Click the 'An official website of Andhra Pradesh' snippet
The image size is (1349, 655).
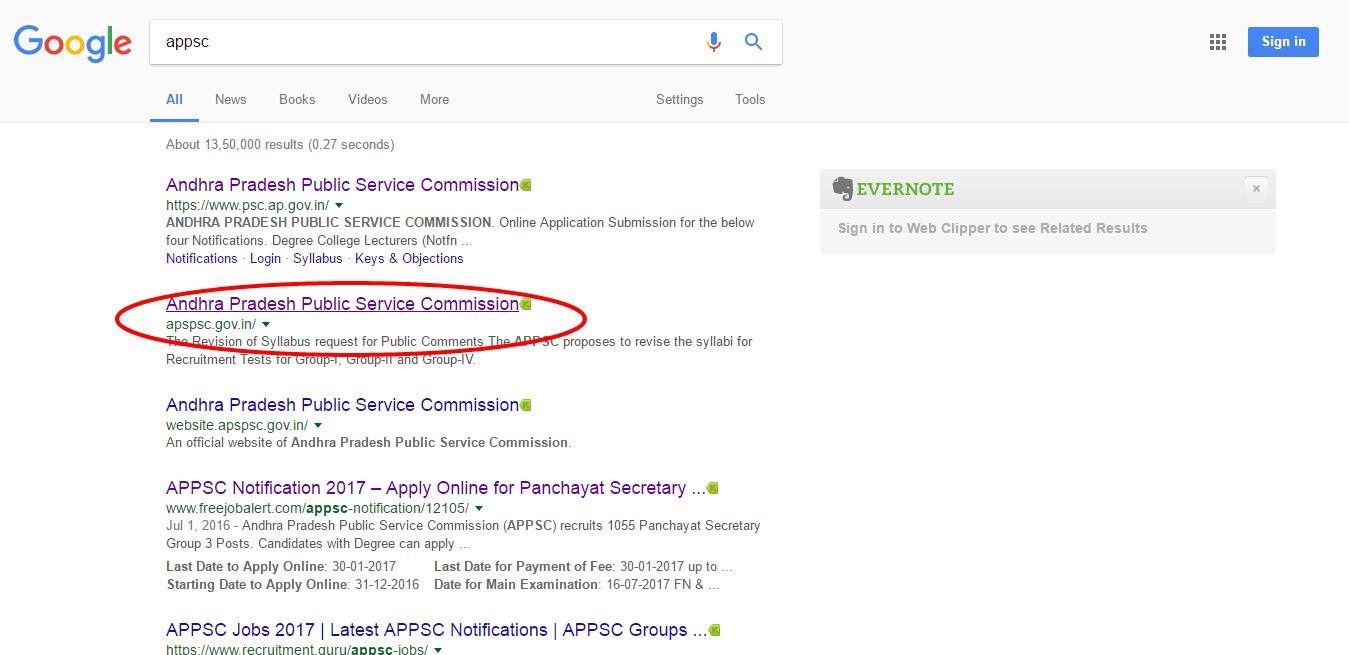(x=368, y=442)
